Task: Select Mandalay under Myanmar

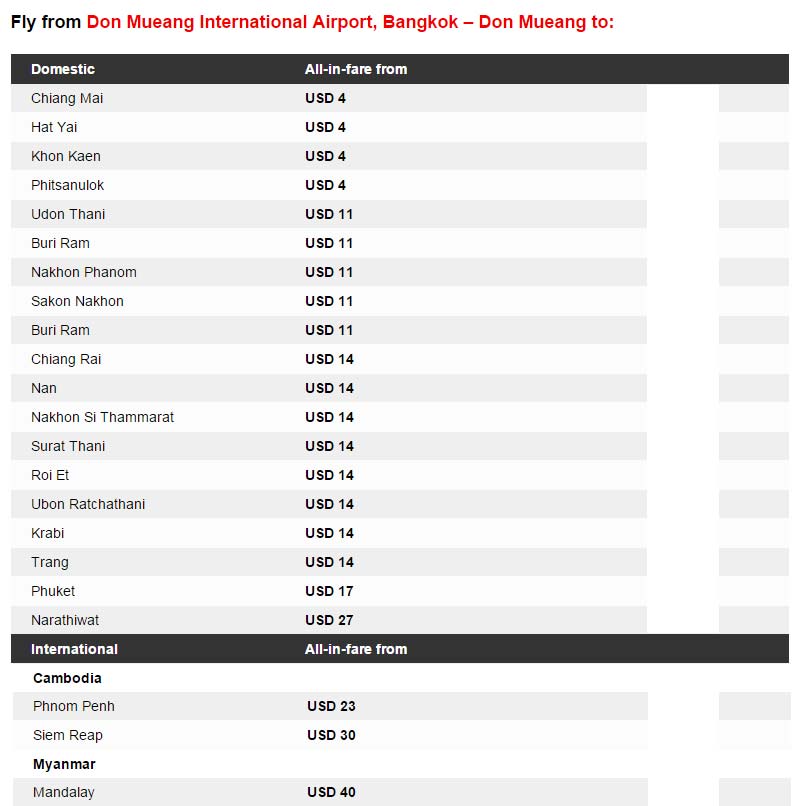Action: pos(64,792)
